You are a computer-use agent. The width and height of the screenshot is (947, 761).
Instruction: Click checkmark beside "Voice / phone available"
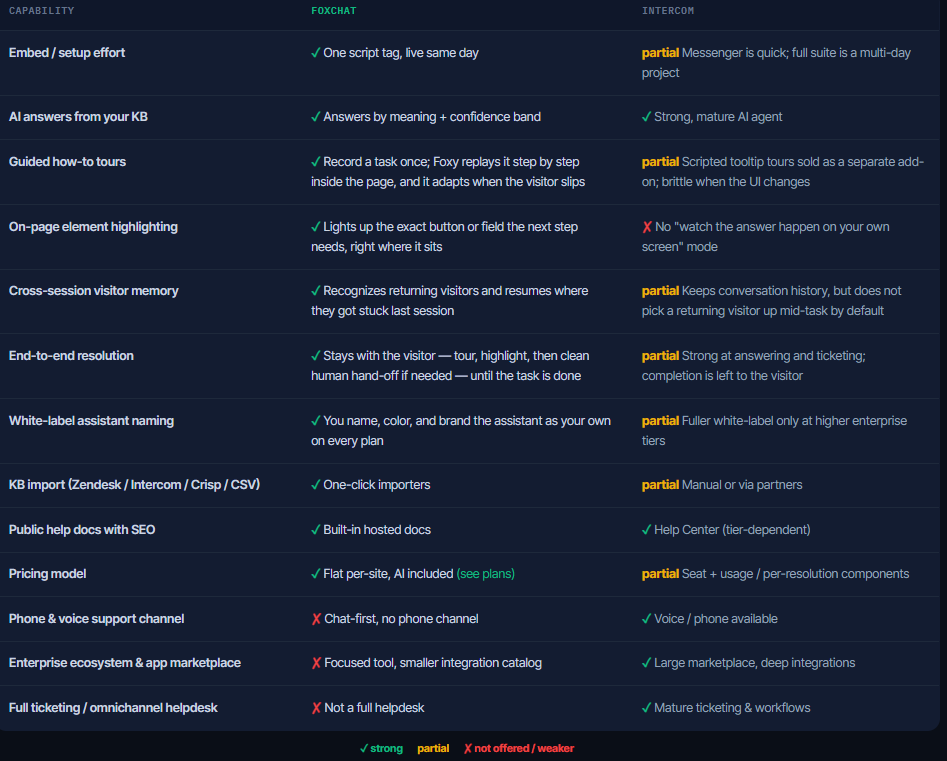[646, 619]
